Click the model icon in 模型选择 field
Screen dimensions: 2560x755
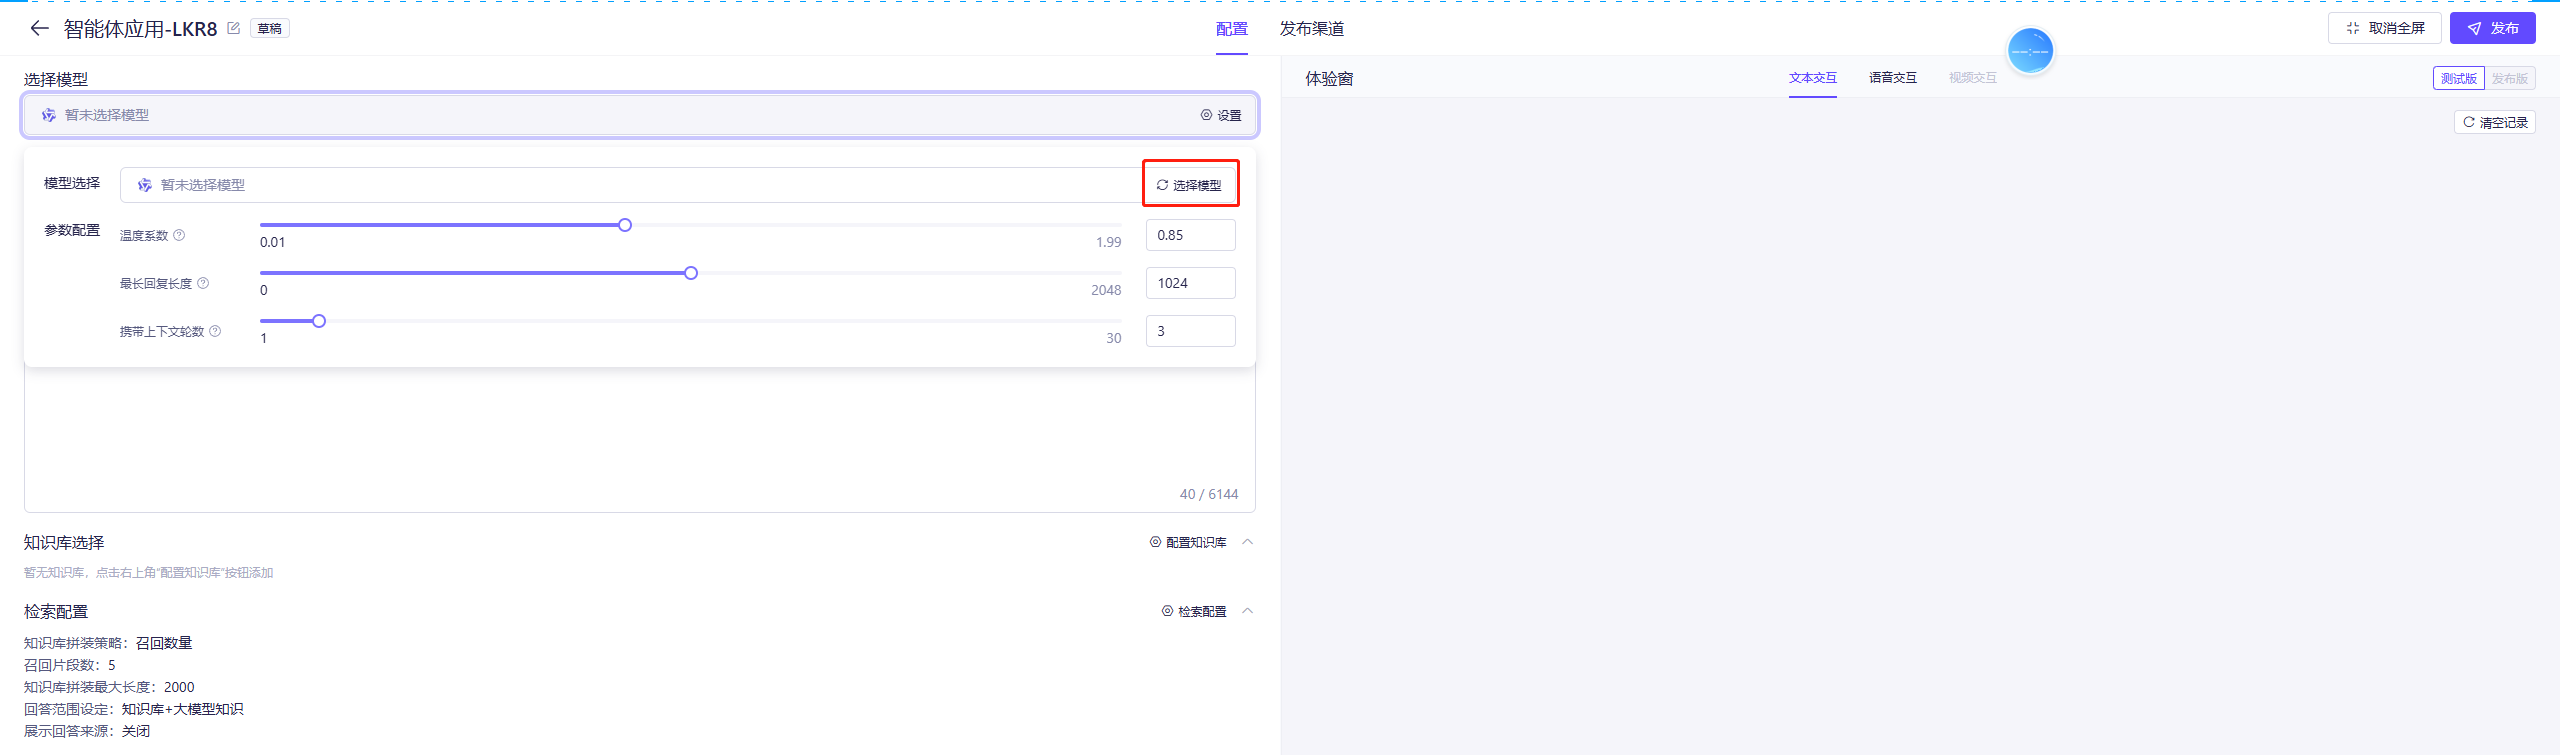coord(144,185)
